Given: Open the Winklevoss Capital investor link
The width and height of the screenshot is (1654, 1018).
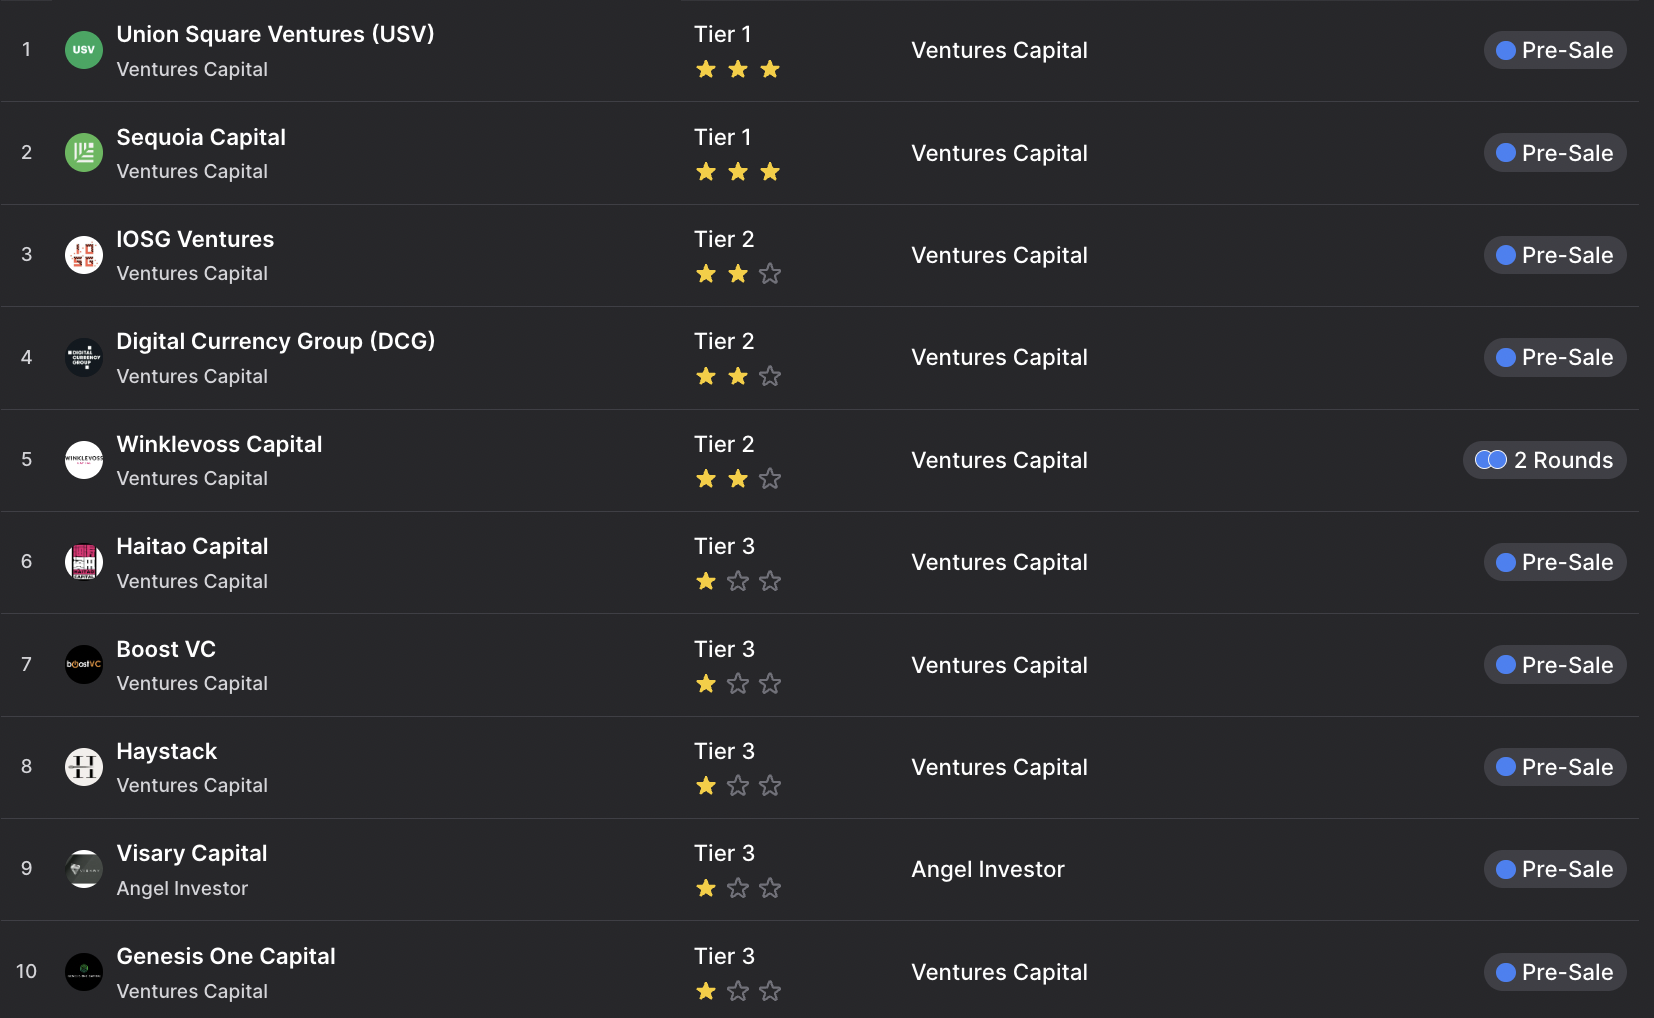Looking at the screenshot, I should [219, 444].
